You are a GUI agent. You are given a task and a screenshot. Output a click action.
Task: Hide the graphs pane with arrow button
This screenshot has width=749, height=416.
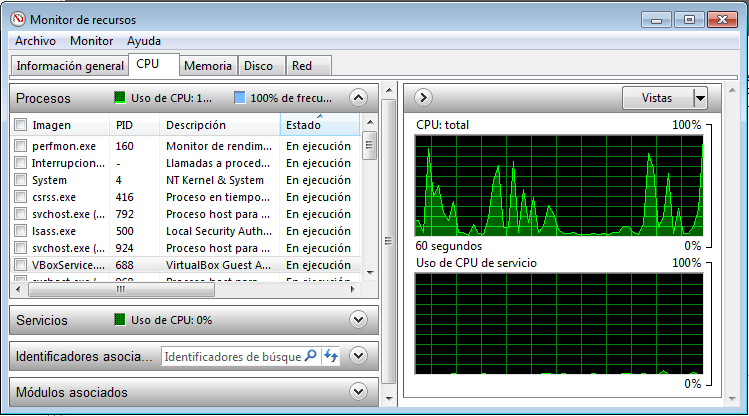(x=422, y=97)
